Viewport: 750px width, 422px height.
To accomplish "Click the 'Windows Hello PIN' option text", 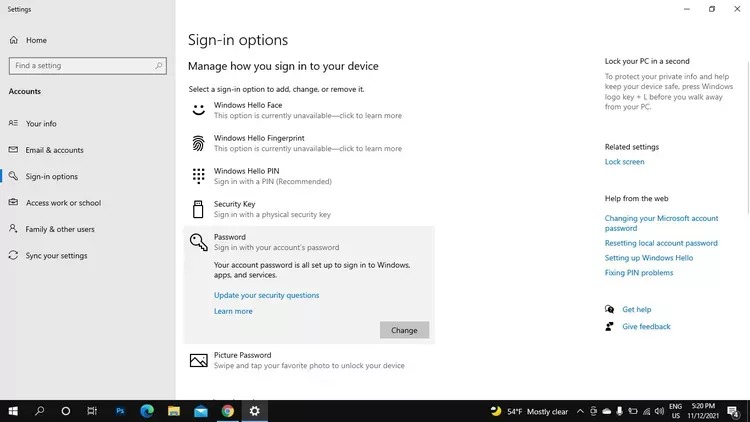I will click(246, 171).
